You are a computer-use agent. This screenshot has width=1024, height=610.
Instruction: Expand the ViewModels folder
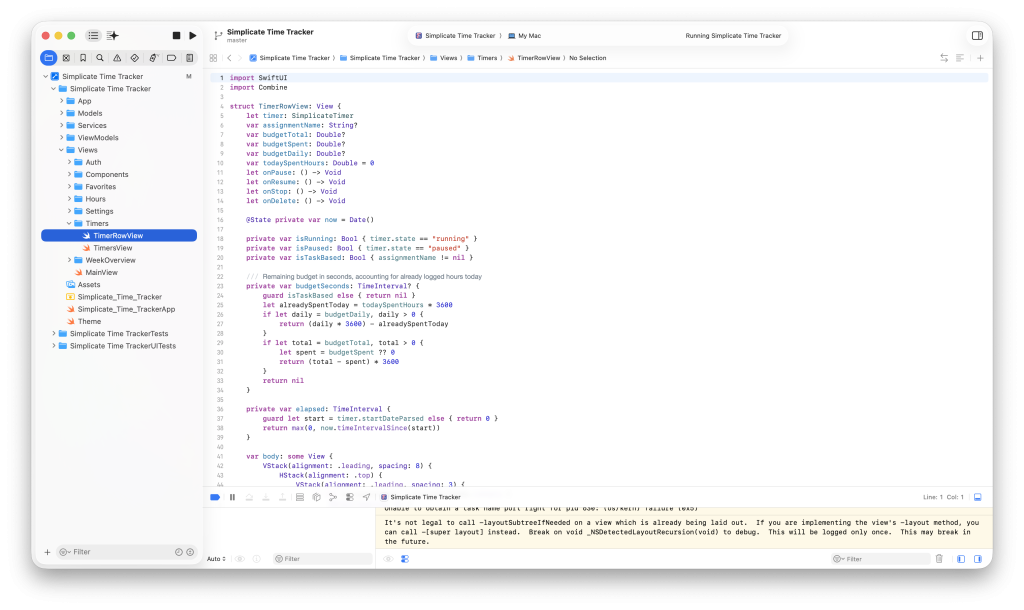[x=61, y=138]
